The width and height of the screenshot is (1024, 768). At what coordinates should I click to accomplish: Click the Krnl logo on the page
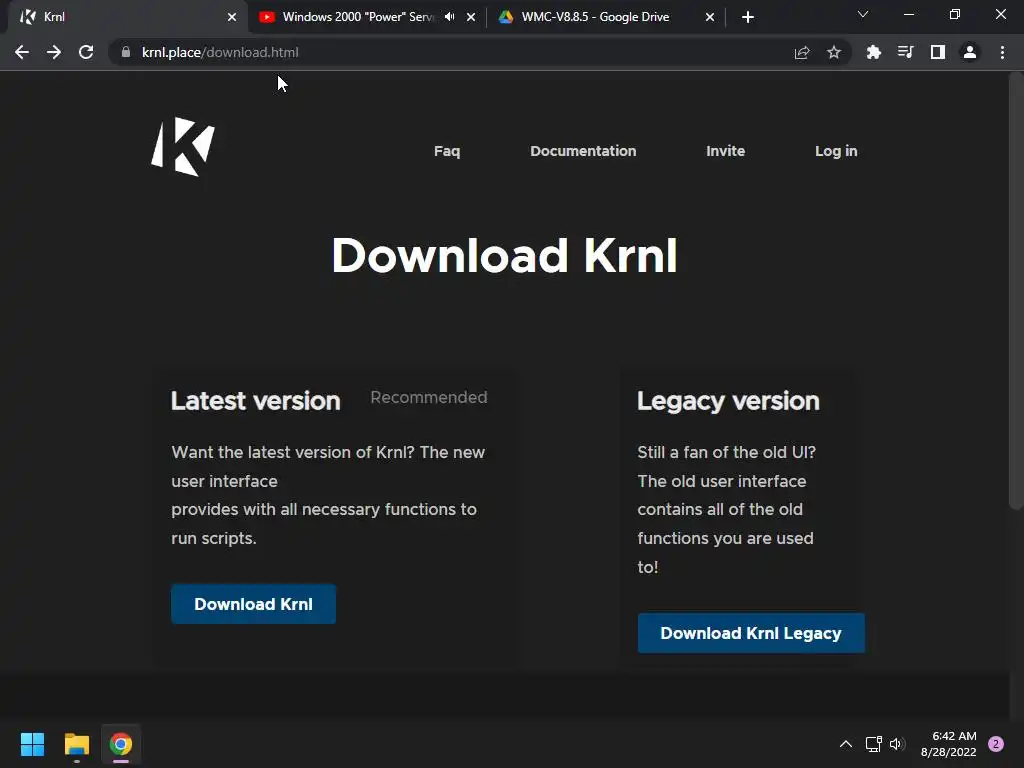click(184, 147)
